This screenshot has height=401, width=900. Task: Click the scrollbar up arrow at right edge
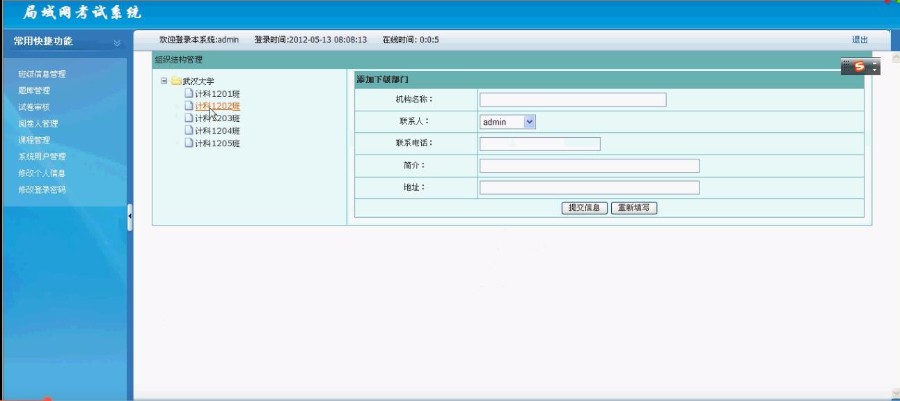(895, 59)
